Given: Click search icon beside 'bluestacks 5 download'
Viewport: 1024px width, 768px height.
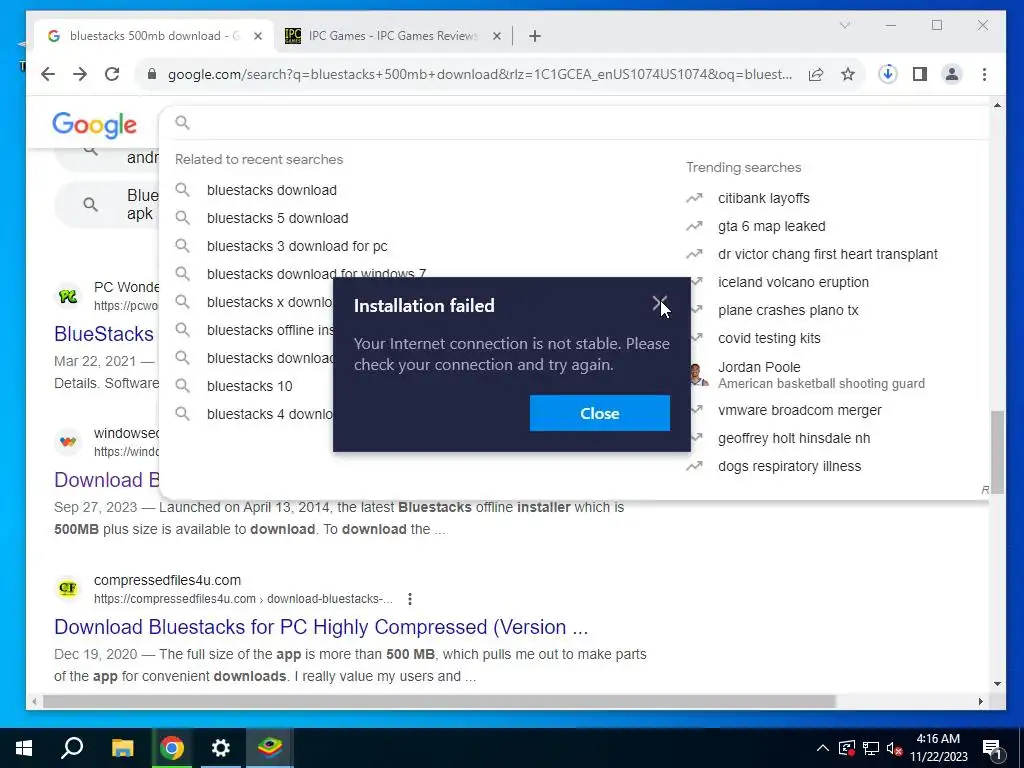Looking at the screenshot, I should (x=182, y=218).
